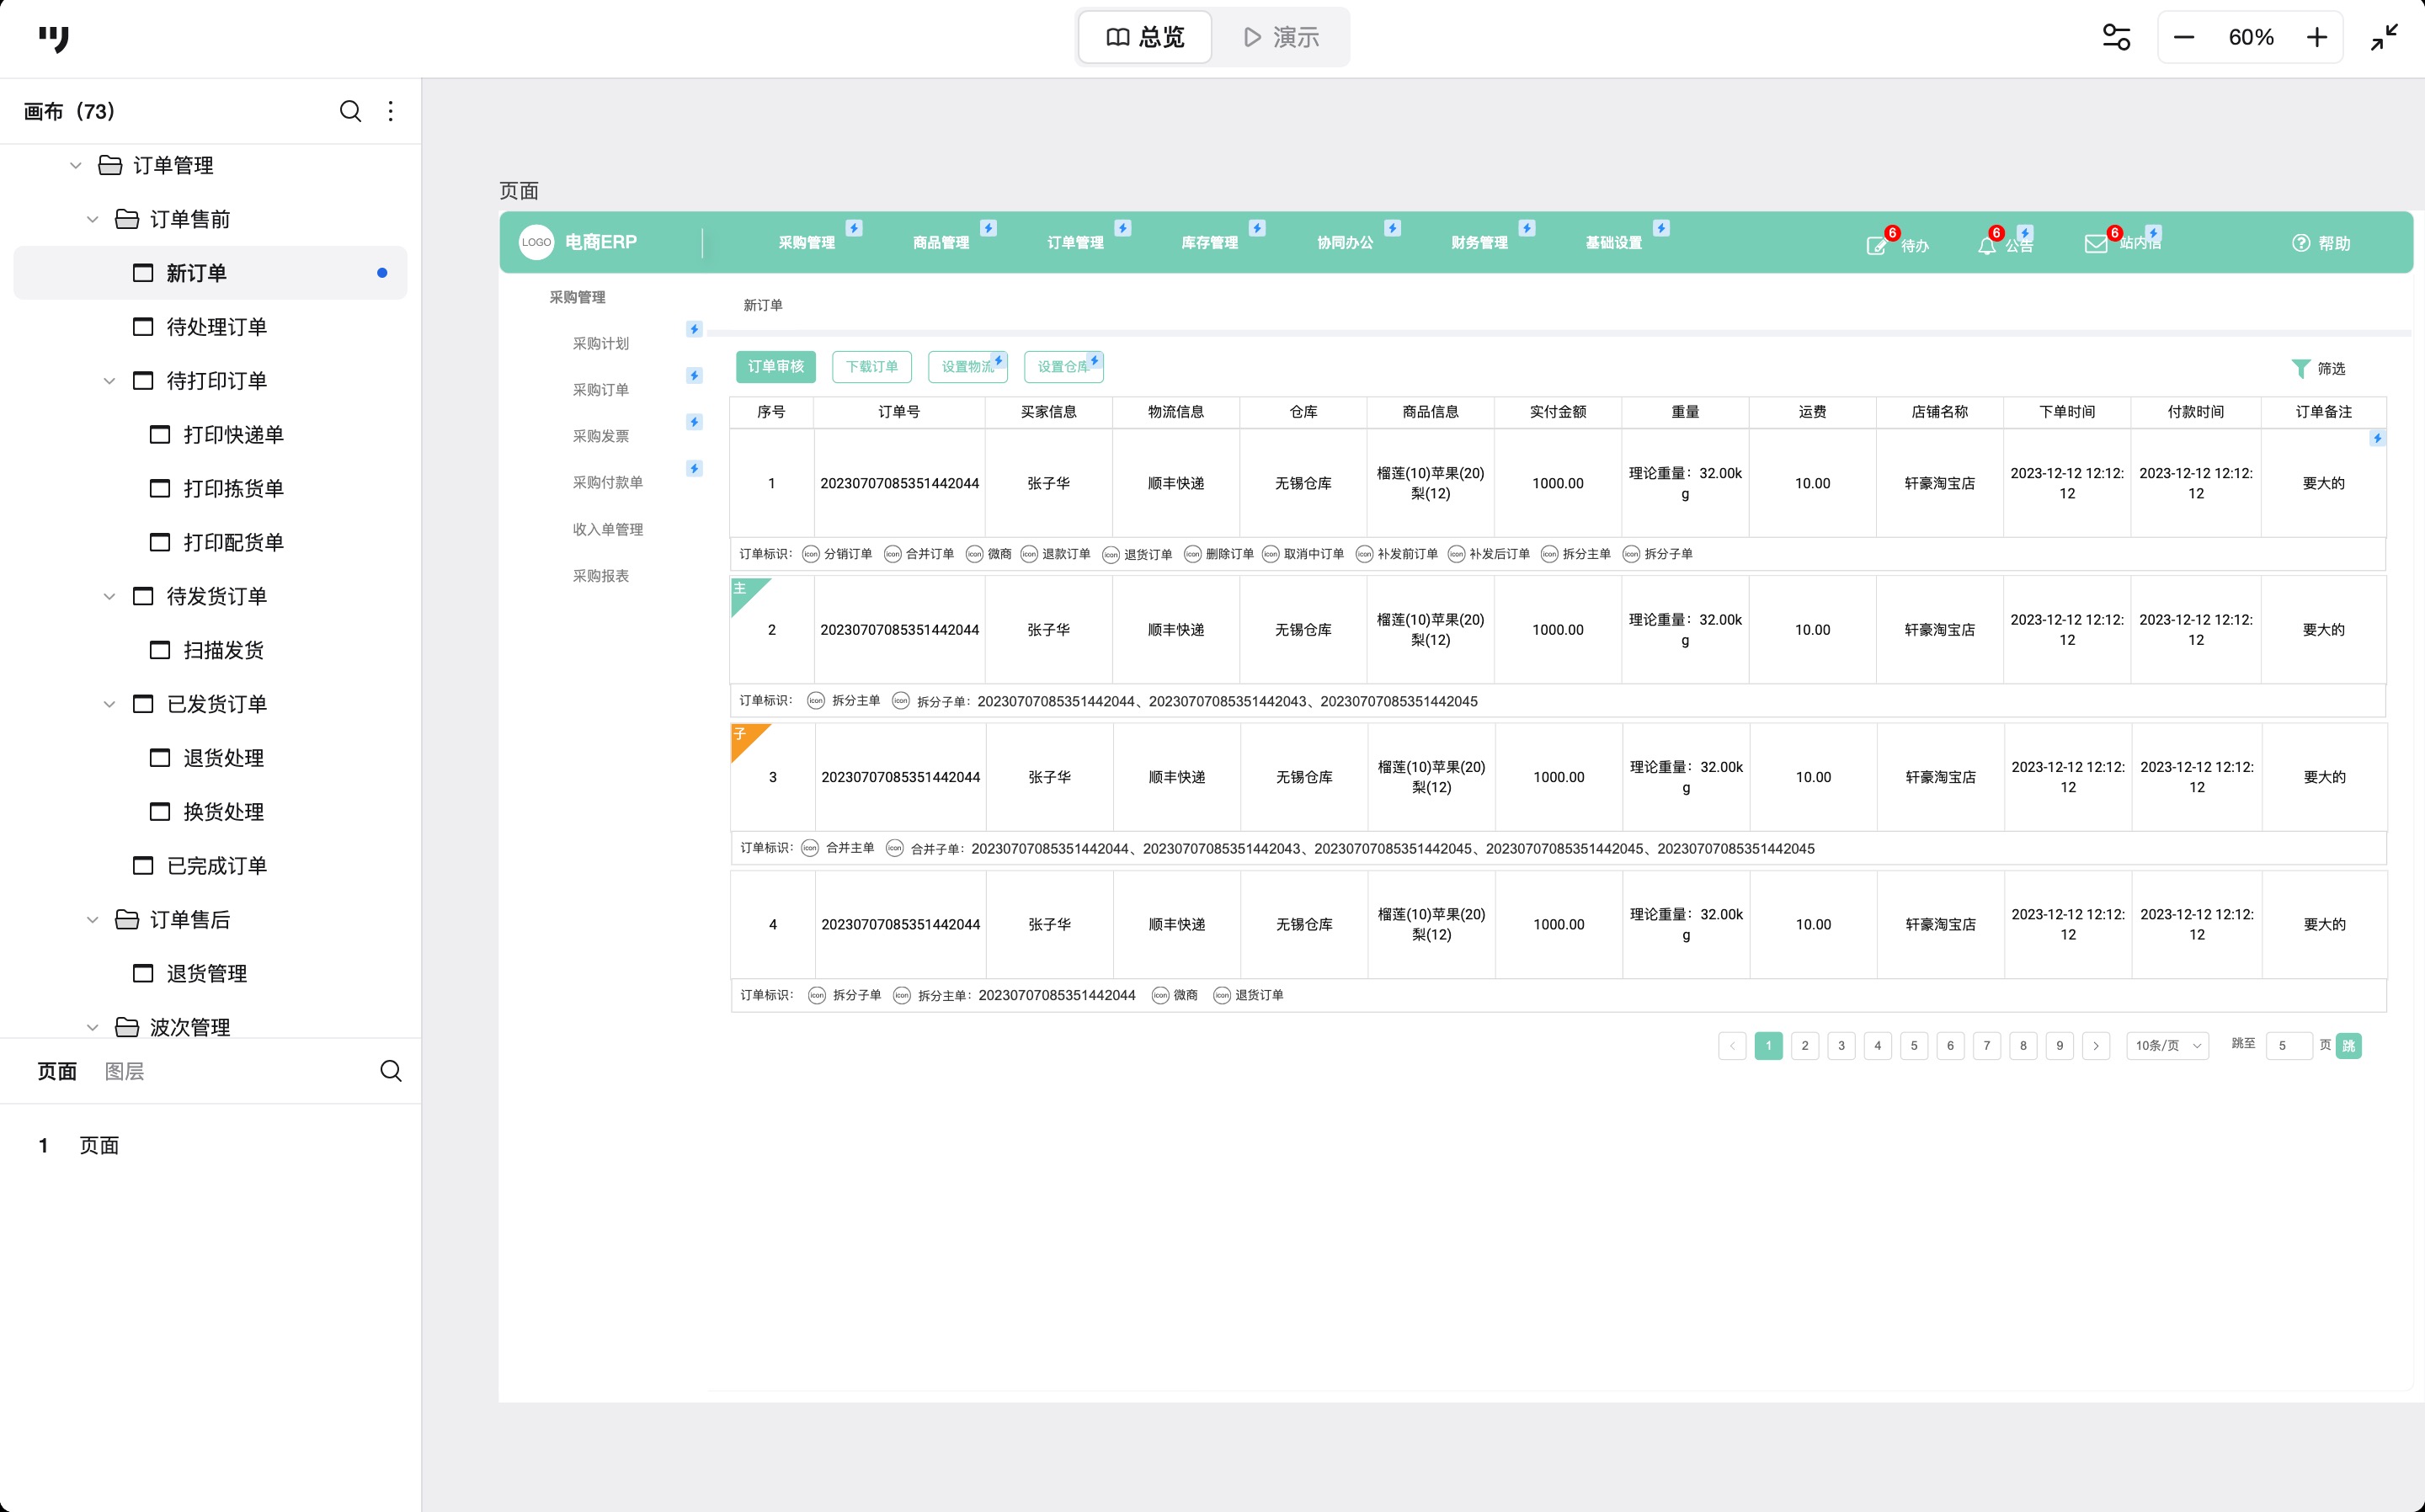Click the jump-to page number input field
2425x1512 pixels.
(2288, 1045)
